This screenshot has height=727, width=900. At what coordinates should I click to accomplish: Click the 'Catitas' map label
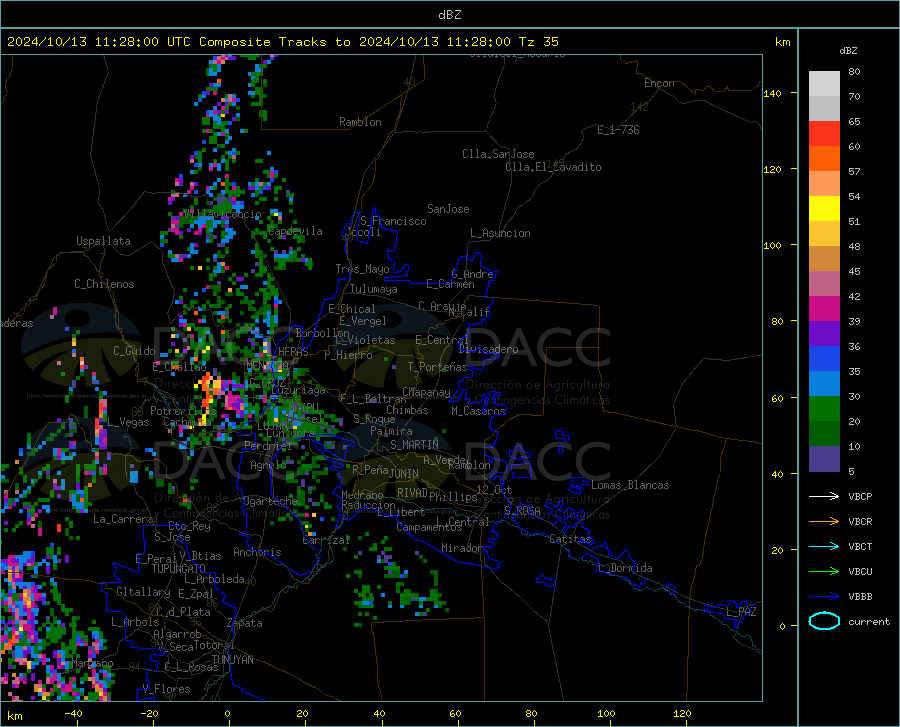click(x=571, y=539)
